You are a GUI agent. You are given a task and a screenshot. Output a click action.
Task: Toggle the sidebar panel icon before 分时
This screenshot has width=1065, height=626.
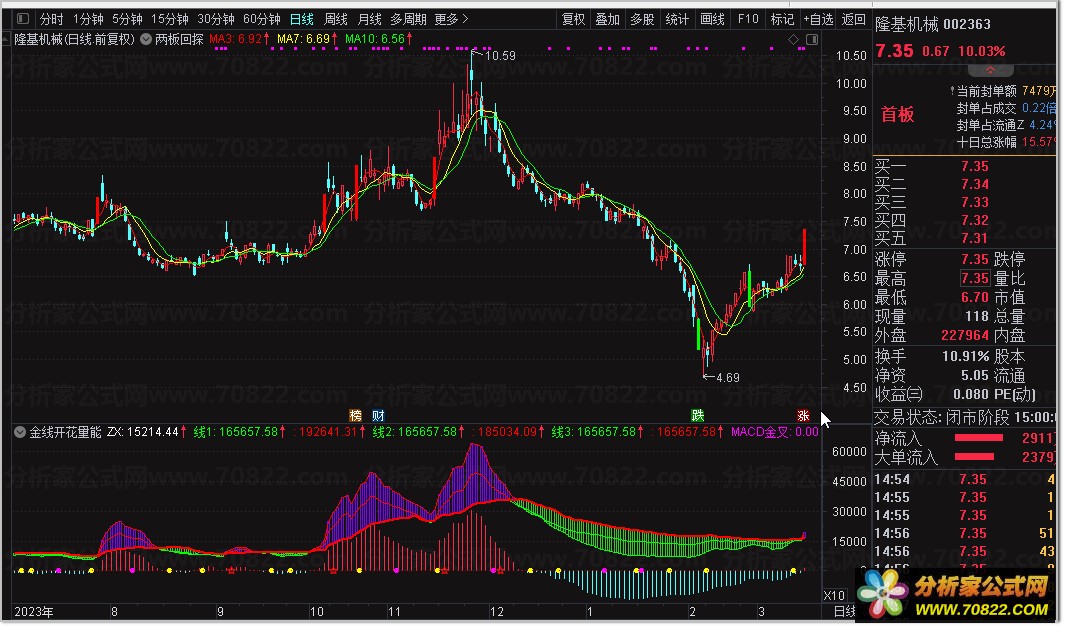click(x=22, y=19)
